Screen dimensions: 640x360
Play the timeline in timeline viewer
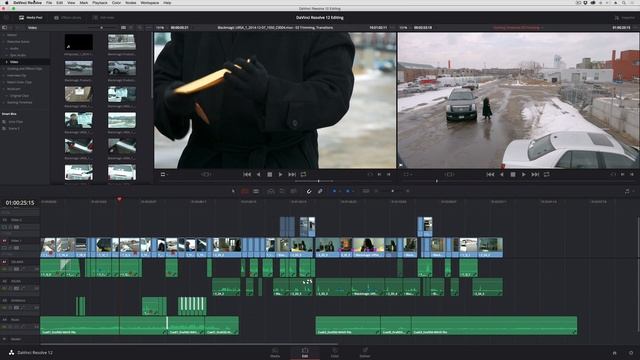[x=524, y=174]
